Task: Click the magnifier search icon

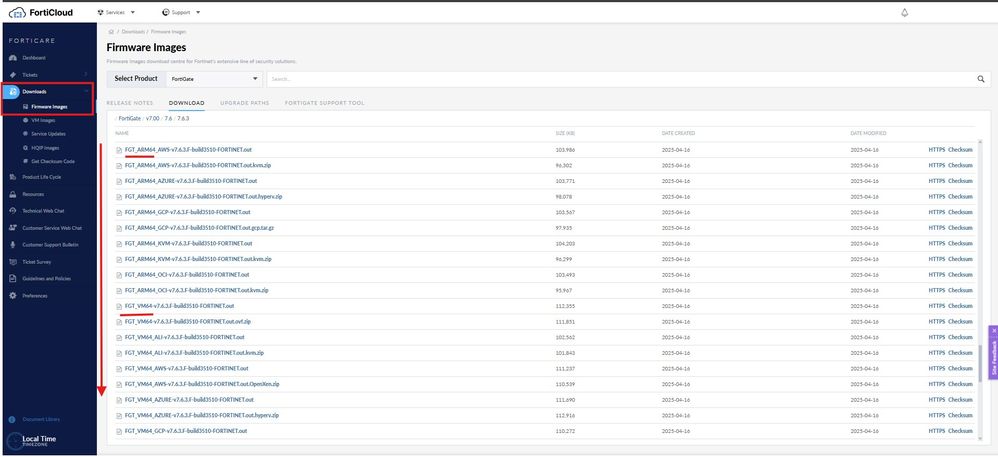Action: (981, 79)
